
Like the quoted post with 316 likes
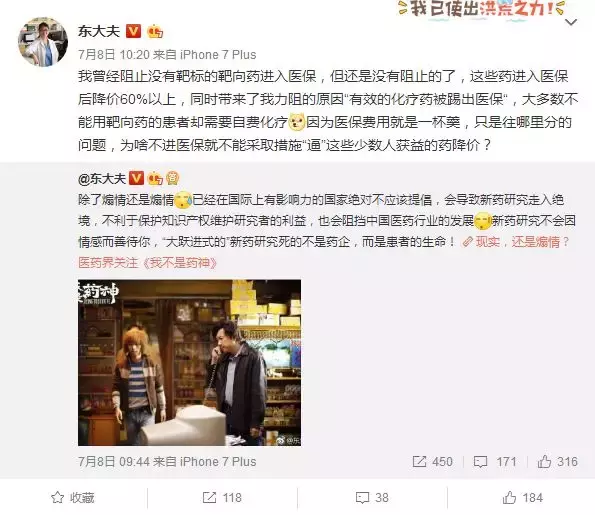[x=557, y=461]
